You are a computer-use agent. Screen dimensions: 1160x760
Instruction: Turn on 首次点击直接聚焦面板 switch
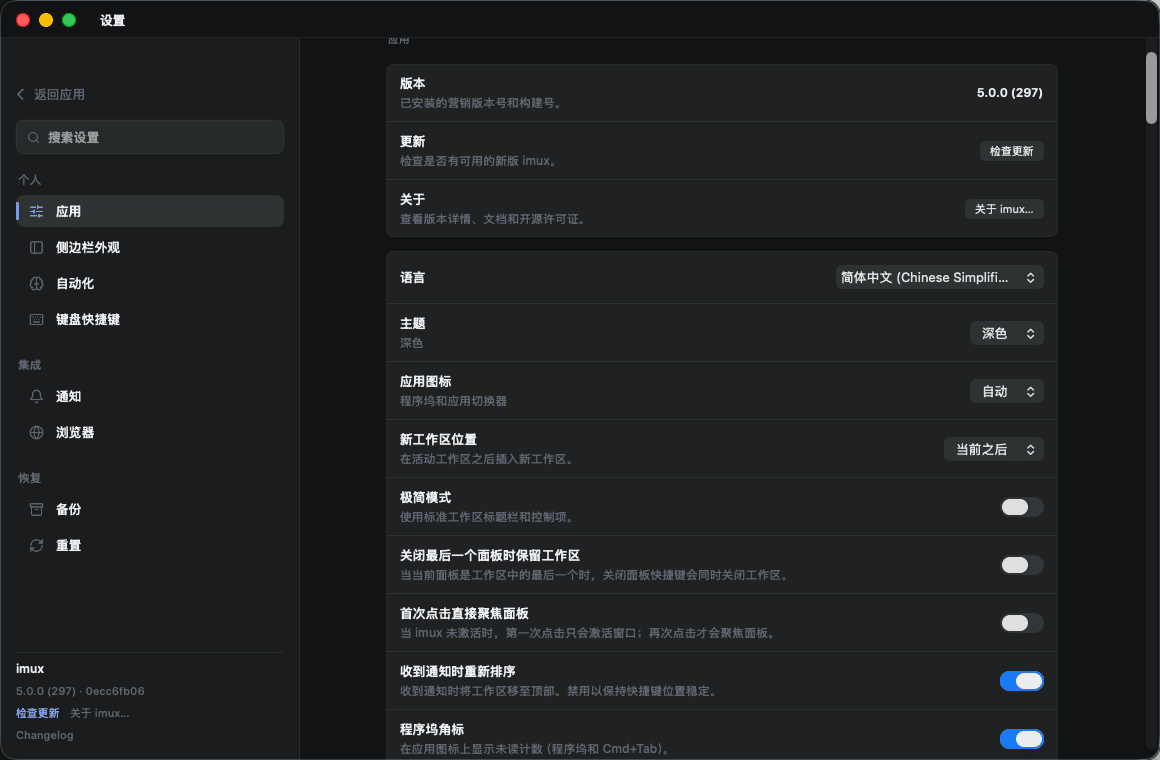click(x=1022, y=623)
